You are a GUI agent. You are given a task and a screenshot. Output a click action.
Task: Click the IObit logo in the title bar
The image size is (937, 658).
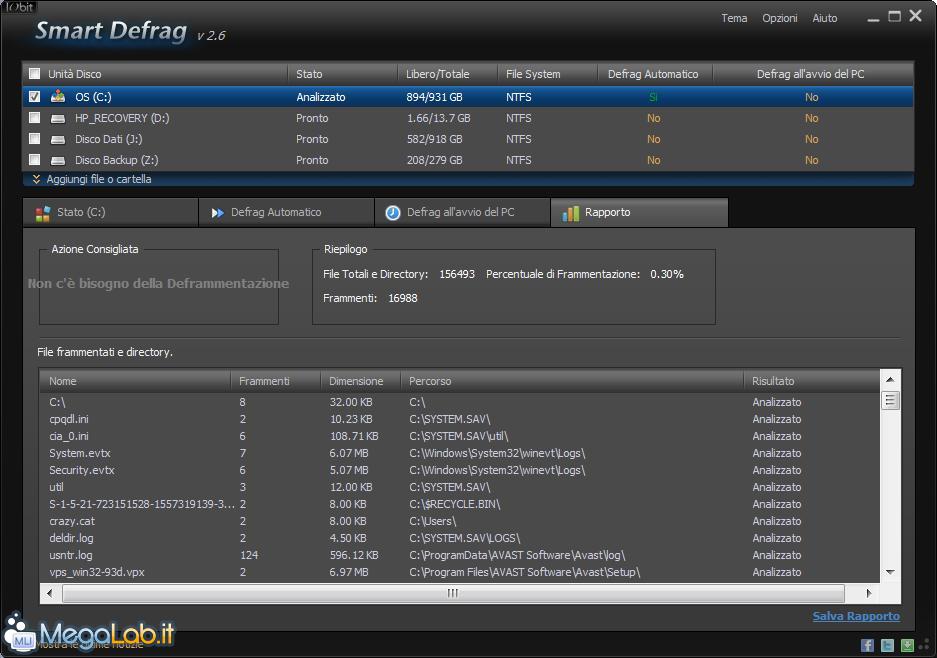pos(19,7)
